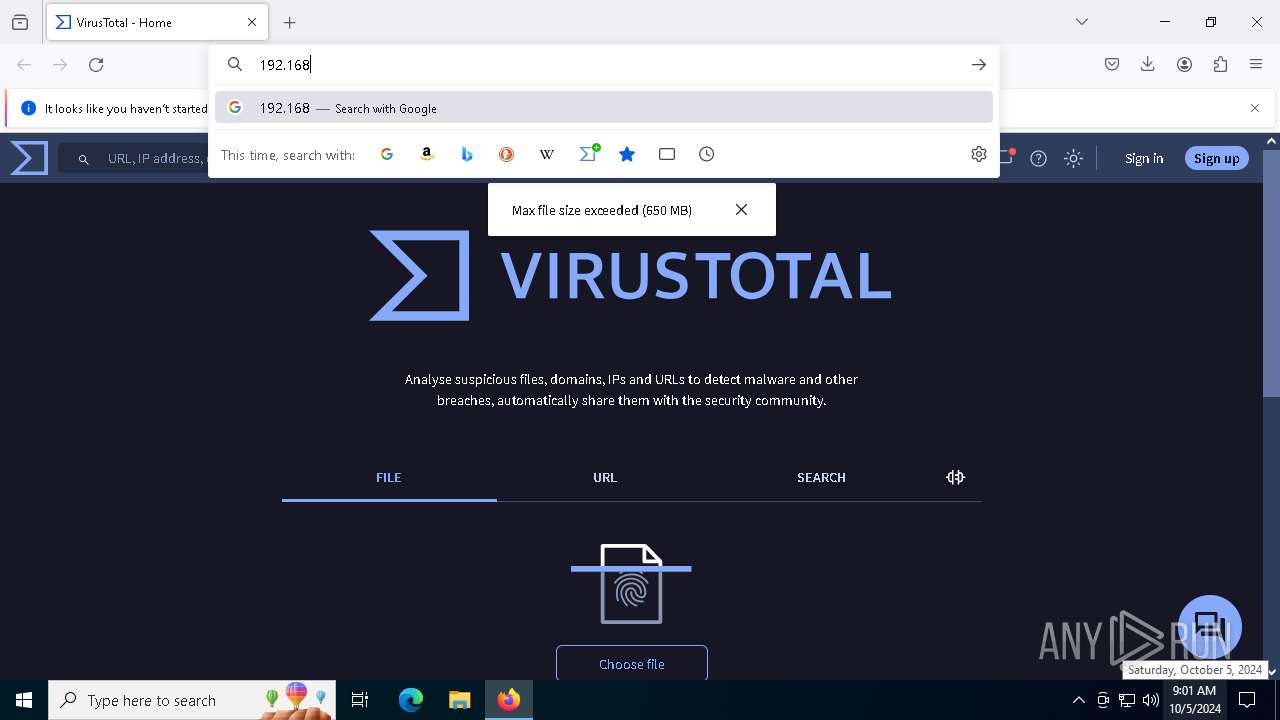This screenshot has height=720, width=1280.
Task: Click the VirusTotal URL/IP search field
Action: point(135,158)
